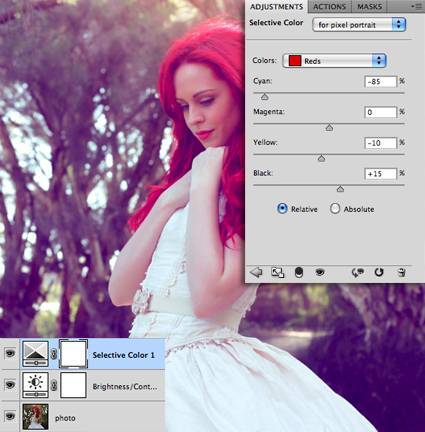Select Selective Color 1 adjustment icon thumbnail
This screenshot has width=425, height=432.
[x=35, y=354]
